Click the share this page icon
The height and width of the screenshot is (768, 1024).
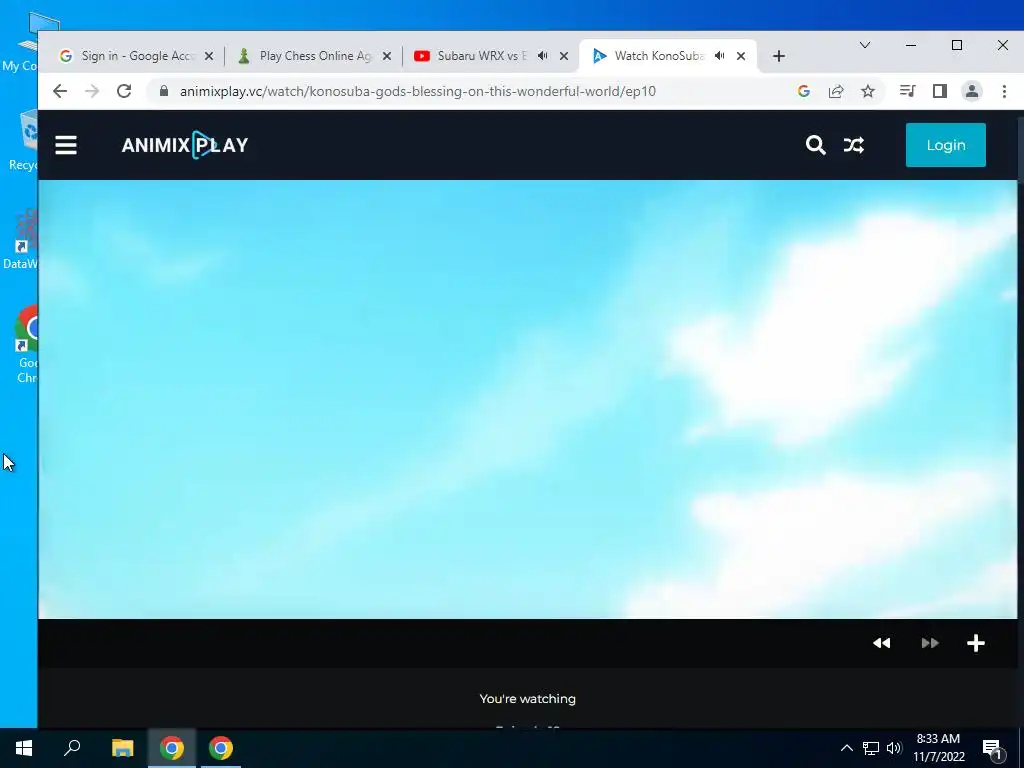tap(836, 91)
